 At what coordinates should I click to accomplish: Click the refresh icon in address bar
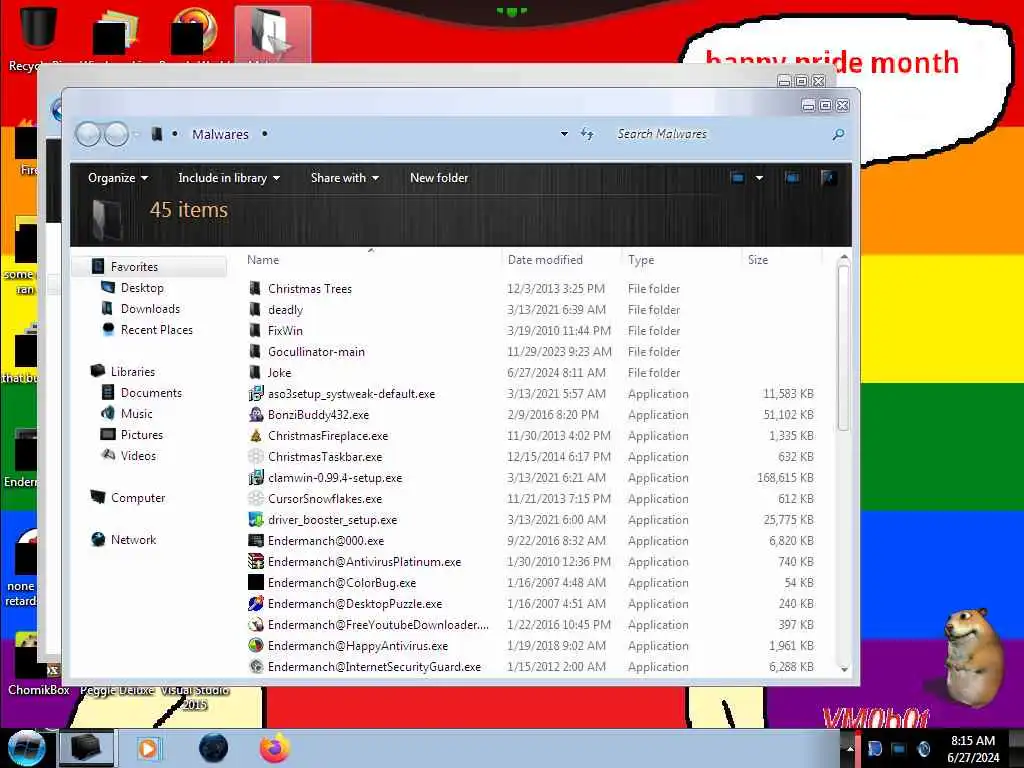[587, 134]
